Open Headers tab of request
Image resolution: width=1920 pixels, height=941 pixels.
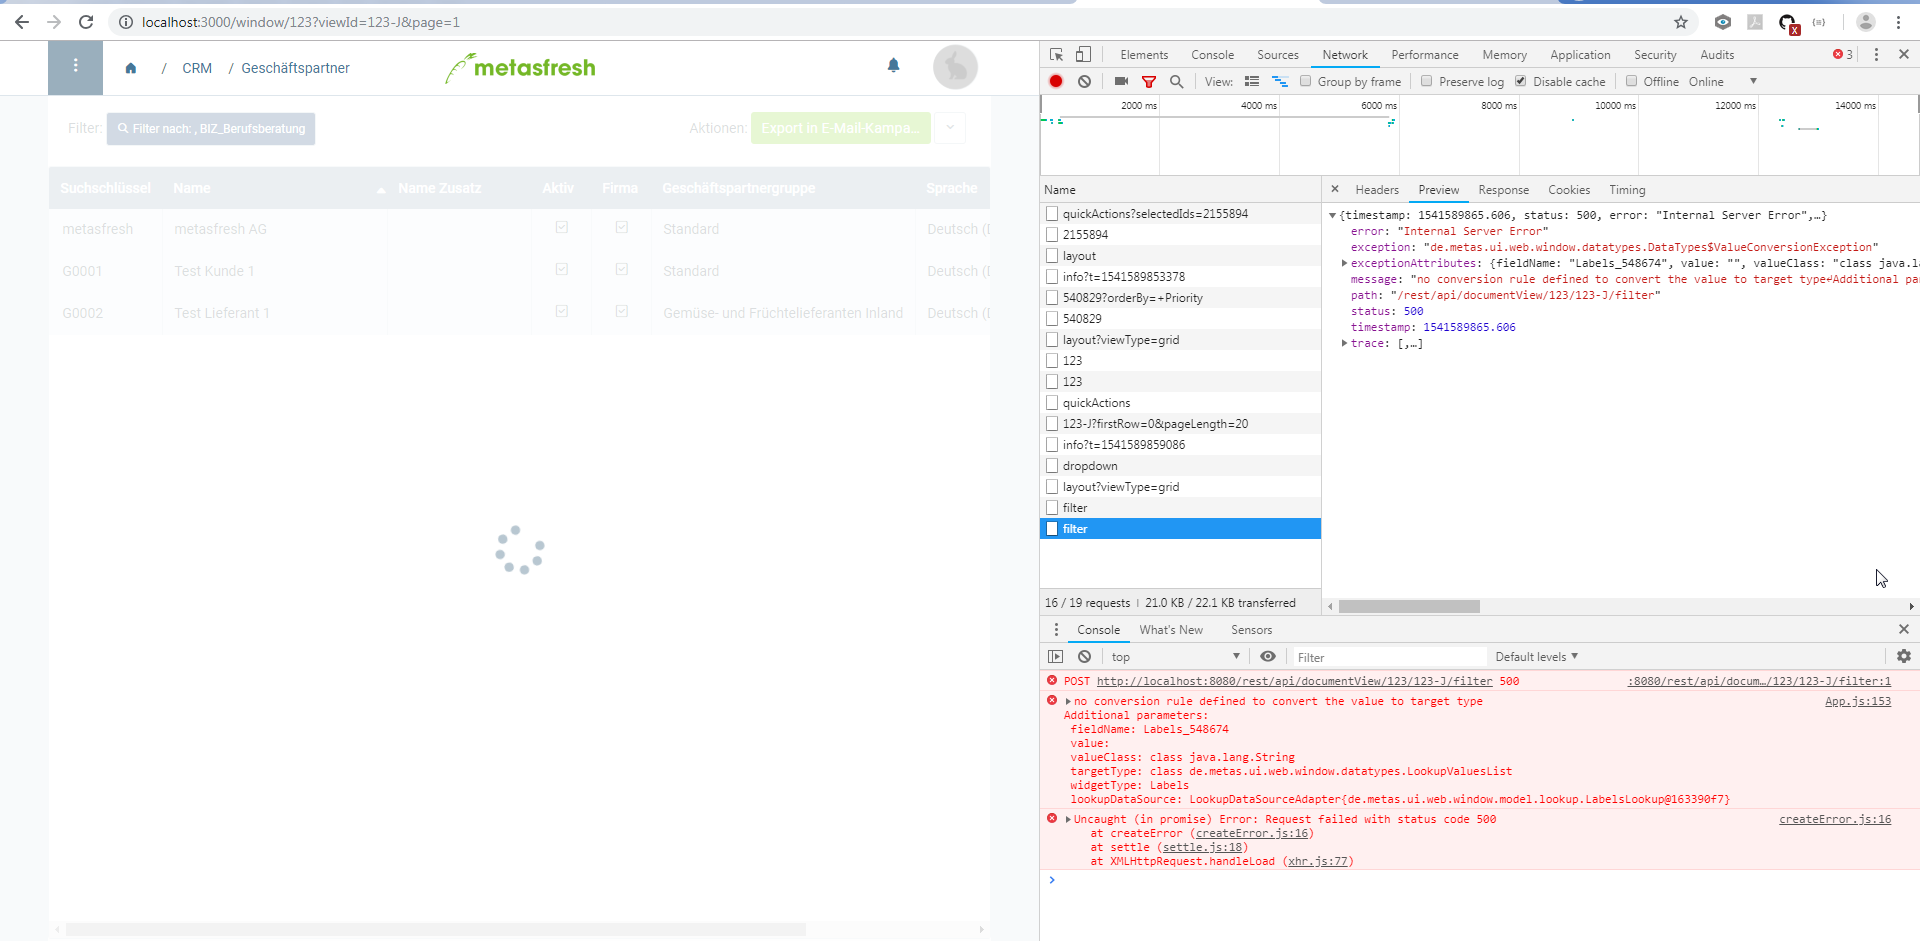click(1376, 190)
